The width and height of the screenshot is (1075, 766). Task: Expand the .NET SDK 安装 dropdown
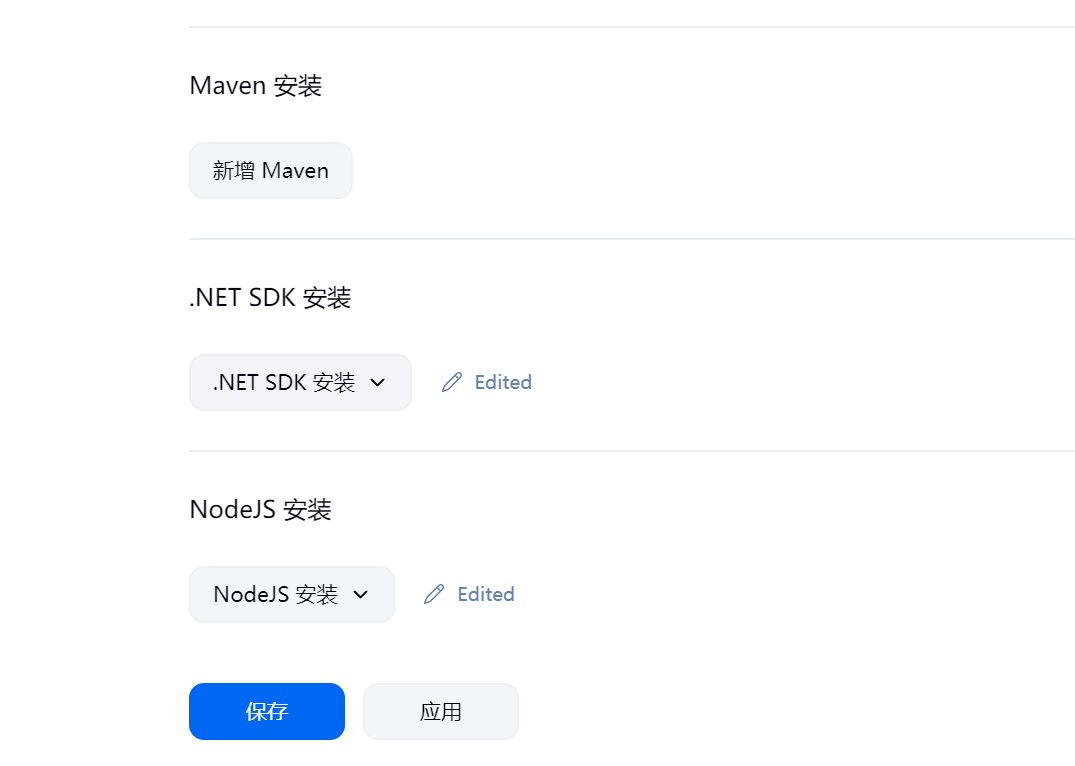pyautogui.click(x=300, y=382)
